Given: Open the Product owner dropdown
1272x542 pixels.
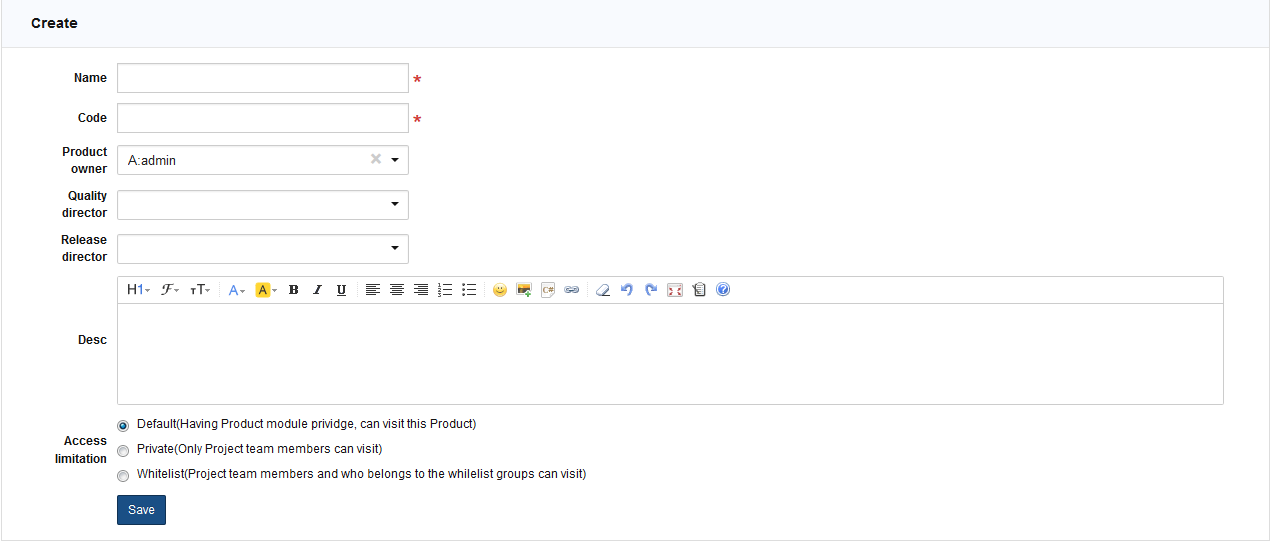Looking at the screenshot, I should coord(394,160).
